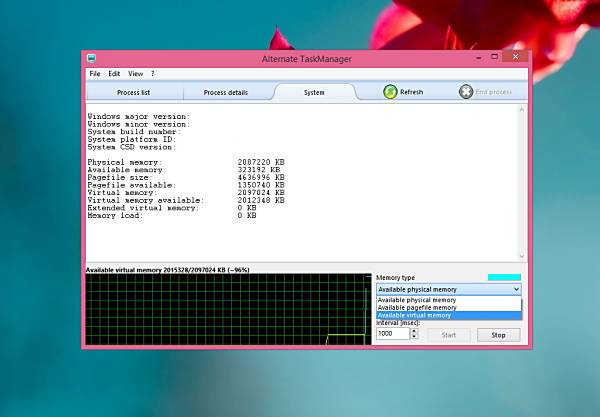Image resolution: width=600 pixels, height=417 pixels.
Task: Increase interval with spinner up arrow
Action: coord(414,331)
